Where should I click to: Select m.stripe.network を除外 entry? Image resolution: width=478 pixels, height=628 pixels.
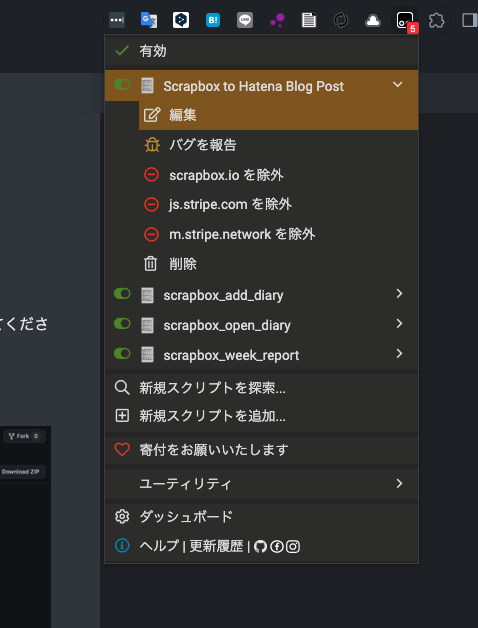click(x=278, y=234)
